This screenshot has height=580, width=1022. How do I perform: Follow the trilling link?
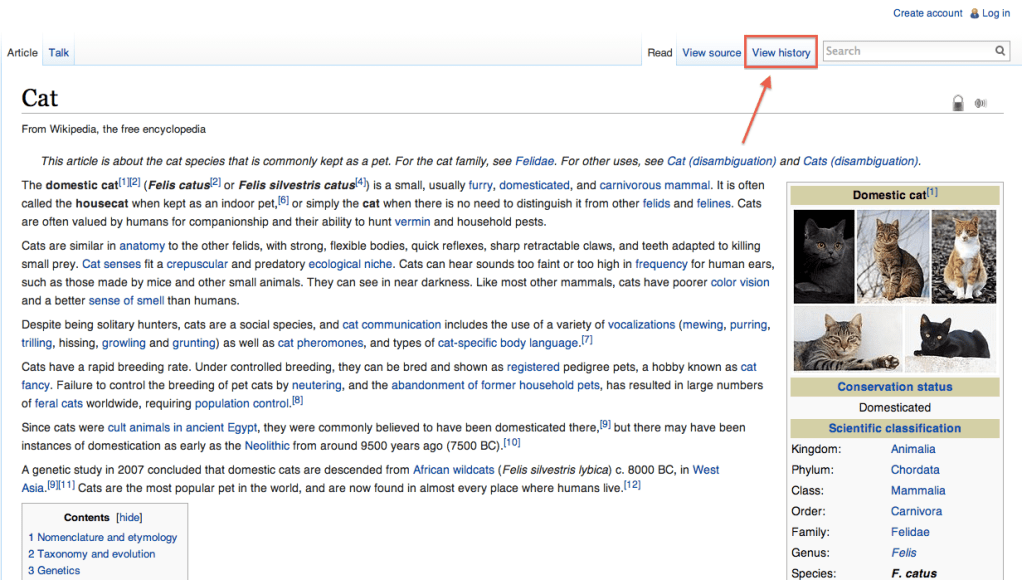(x=36, y=343)
